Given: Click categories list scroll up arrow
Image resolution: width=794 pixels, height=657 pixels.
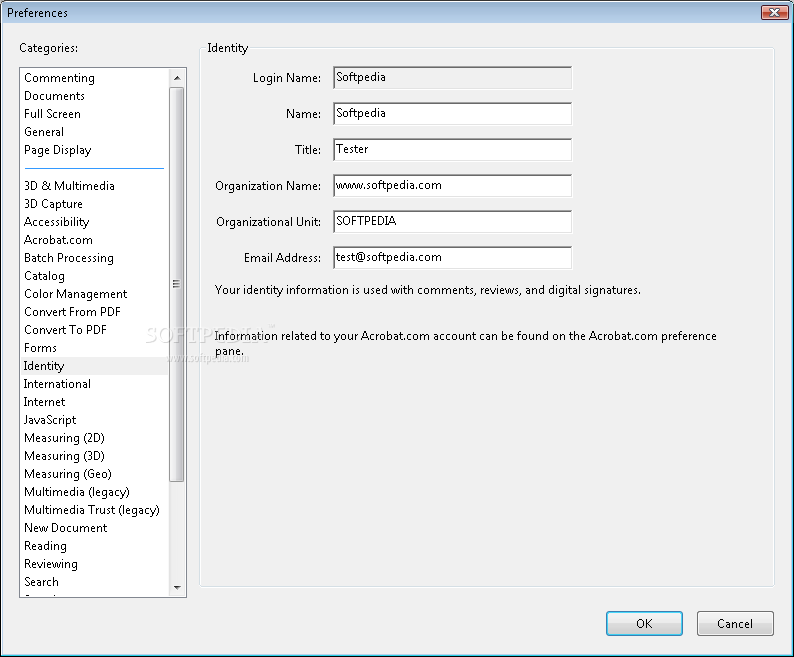Looking at the screenshot, I should click(x=177, y=78).
